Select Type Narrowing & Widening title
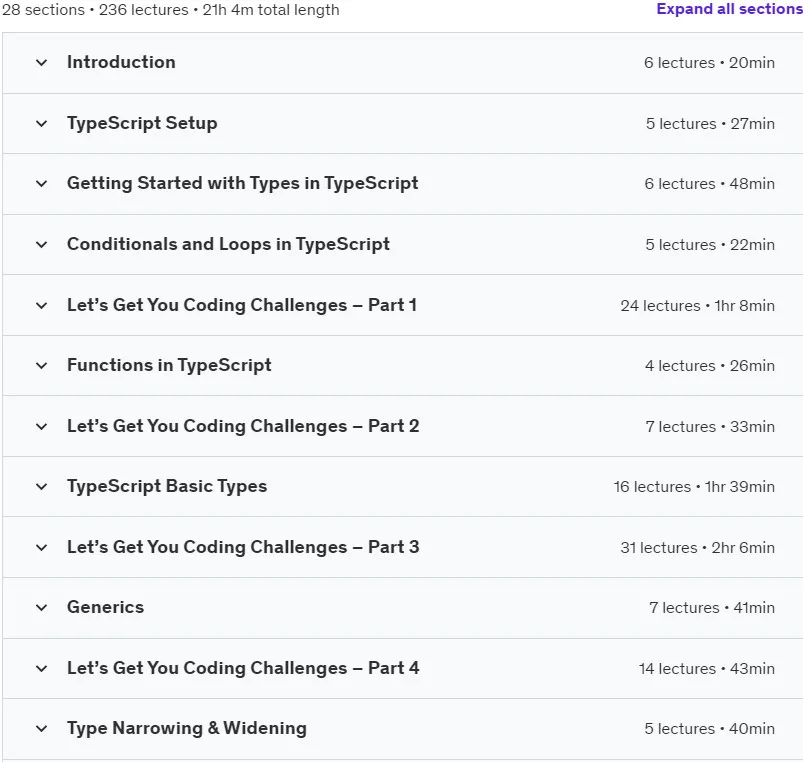The height and width of the screenshot is (762, 803). click(x=187, y=729)
